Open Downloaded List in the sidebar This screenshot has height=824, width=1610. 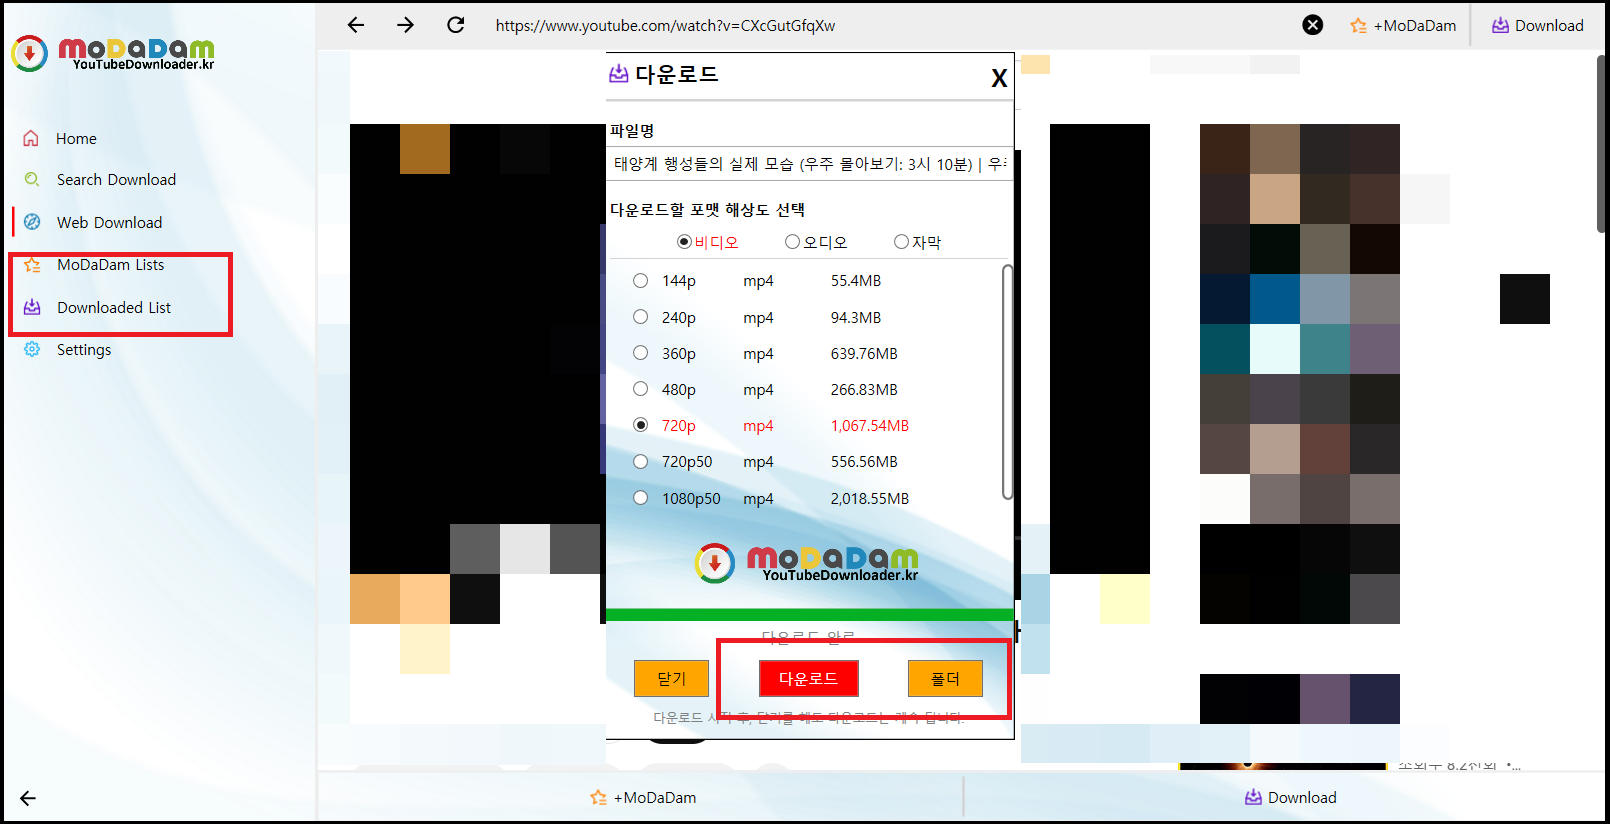coord(114,307)
